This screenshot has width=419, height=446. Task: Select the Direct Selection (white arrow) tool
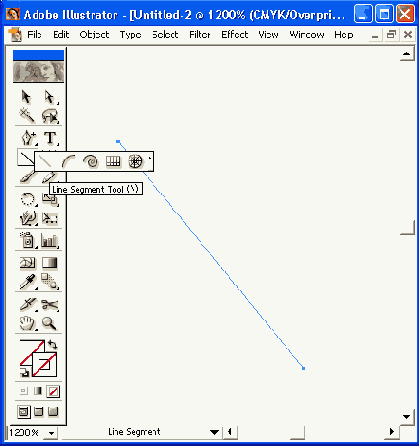[x=50, y=97]
